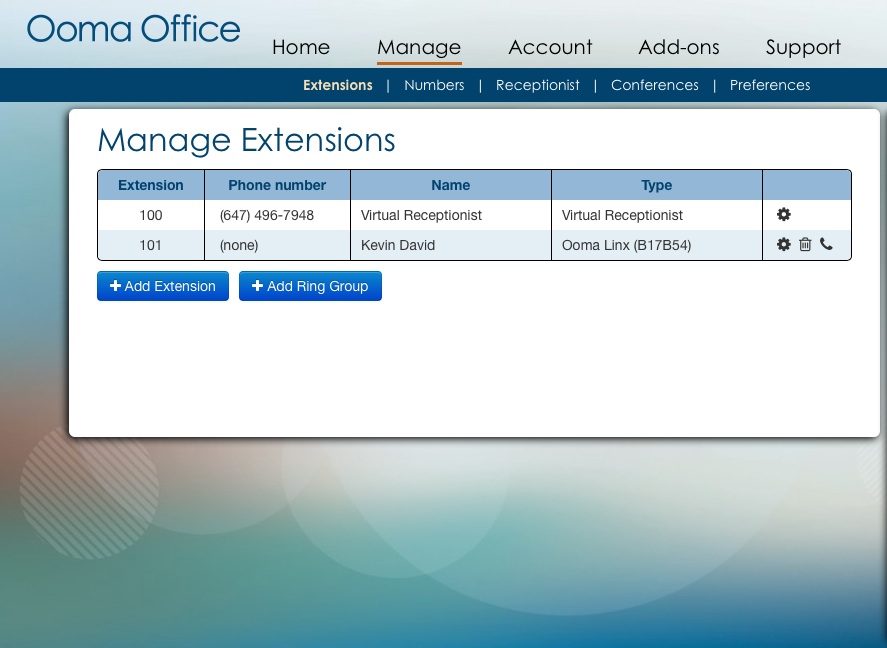This screenshot has width=887, height=648.
Task: Click the Ooma Linx (B17B54) type cell
Action: [x=657, y=245]
